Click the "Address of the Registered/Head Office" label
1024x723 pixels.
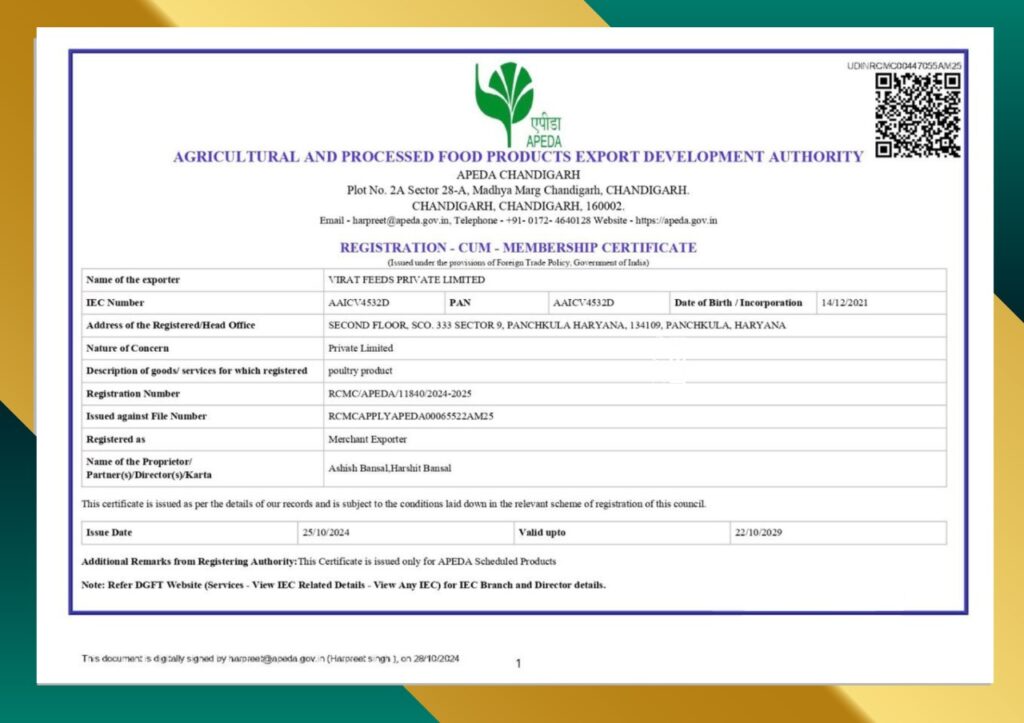coord(170,325)
